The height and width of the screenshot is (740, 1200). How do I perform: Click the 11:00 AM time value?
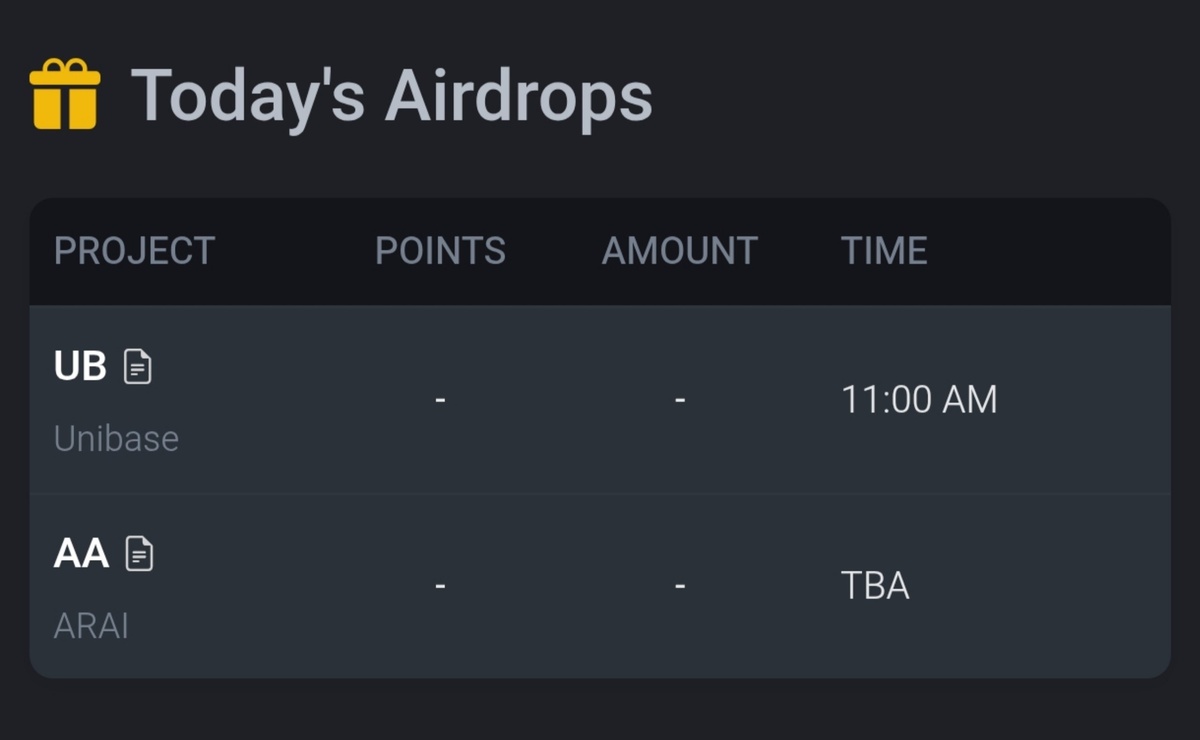coord(919,400)
